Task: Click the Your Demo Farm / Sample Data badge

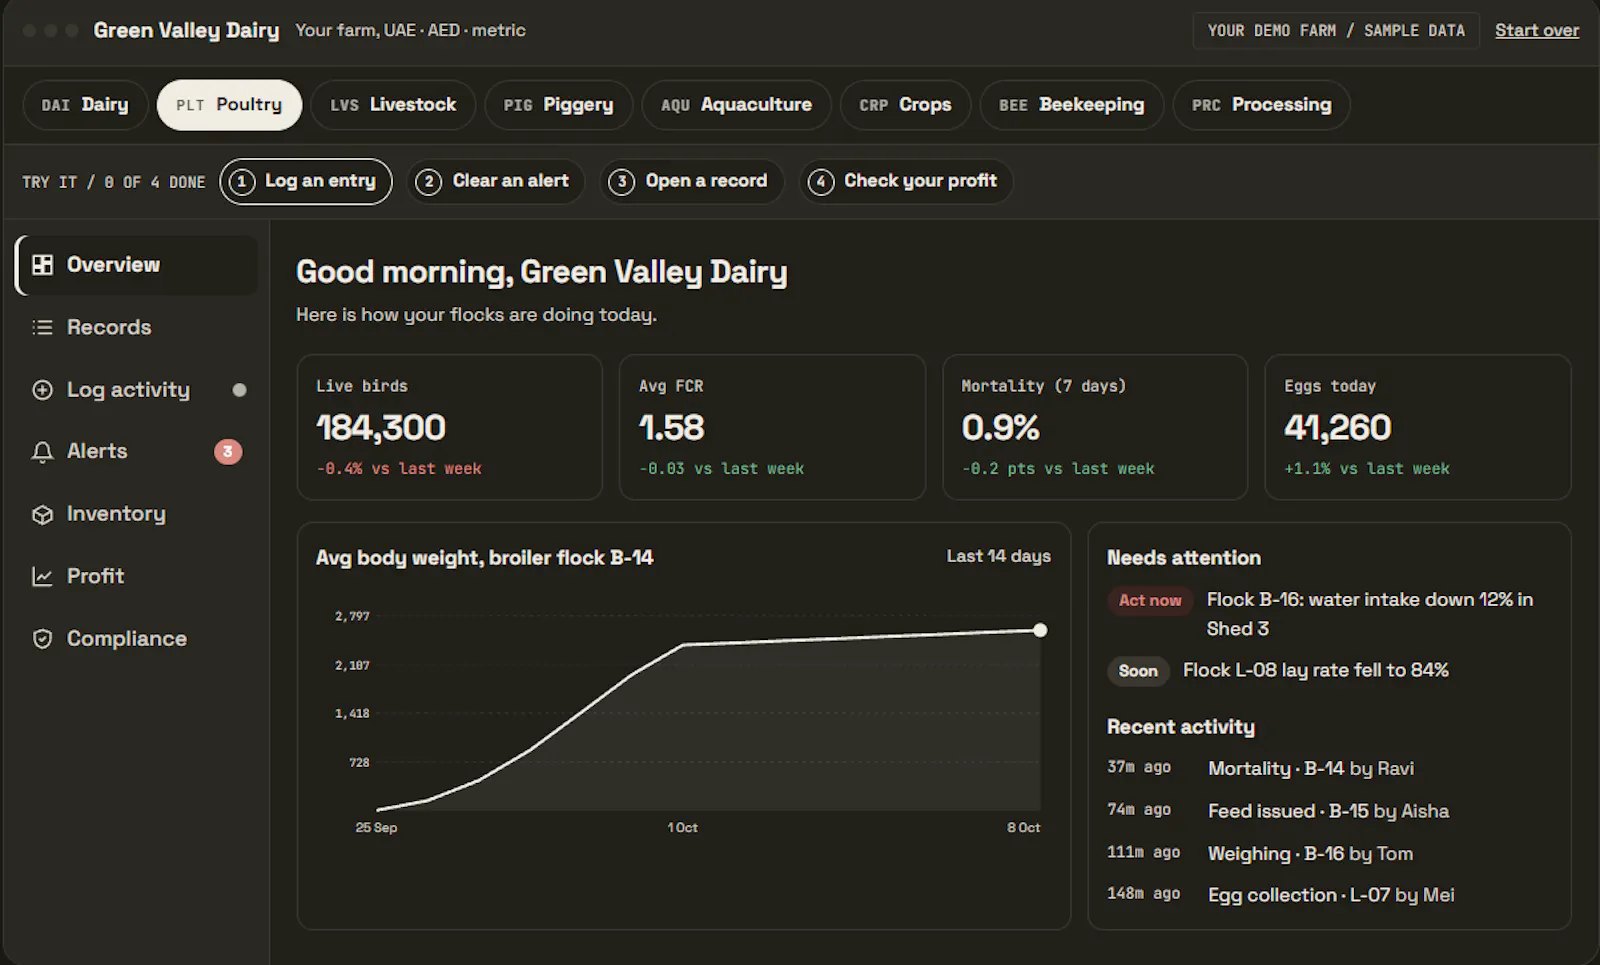Action: 1336,31
